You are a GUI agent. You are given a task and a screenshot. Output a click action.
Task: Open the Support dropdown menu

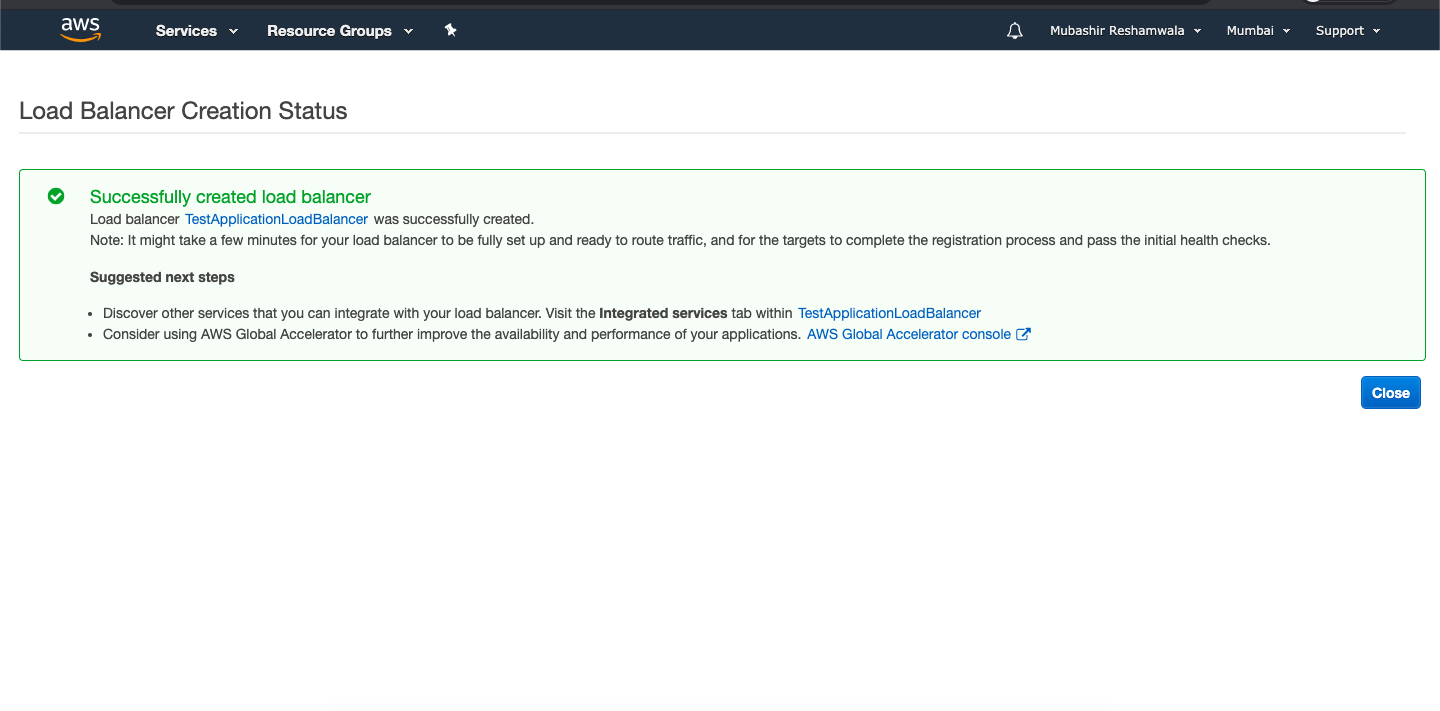[1348, 31]
